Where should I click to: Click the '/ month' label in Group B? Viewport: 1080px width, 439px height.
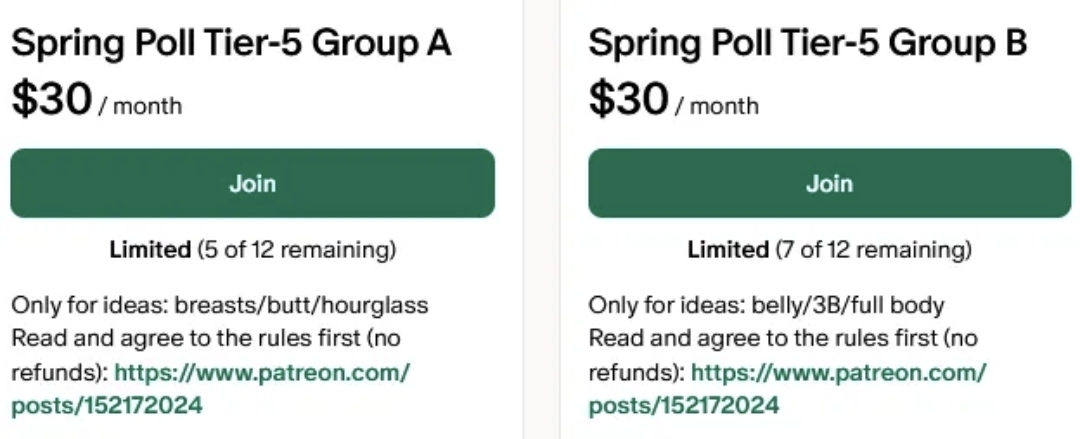(717, 106)
